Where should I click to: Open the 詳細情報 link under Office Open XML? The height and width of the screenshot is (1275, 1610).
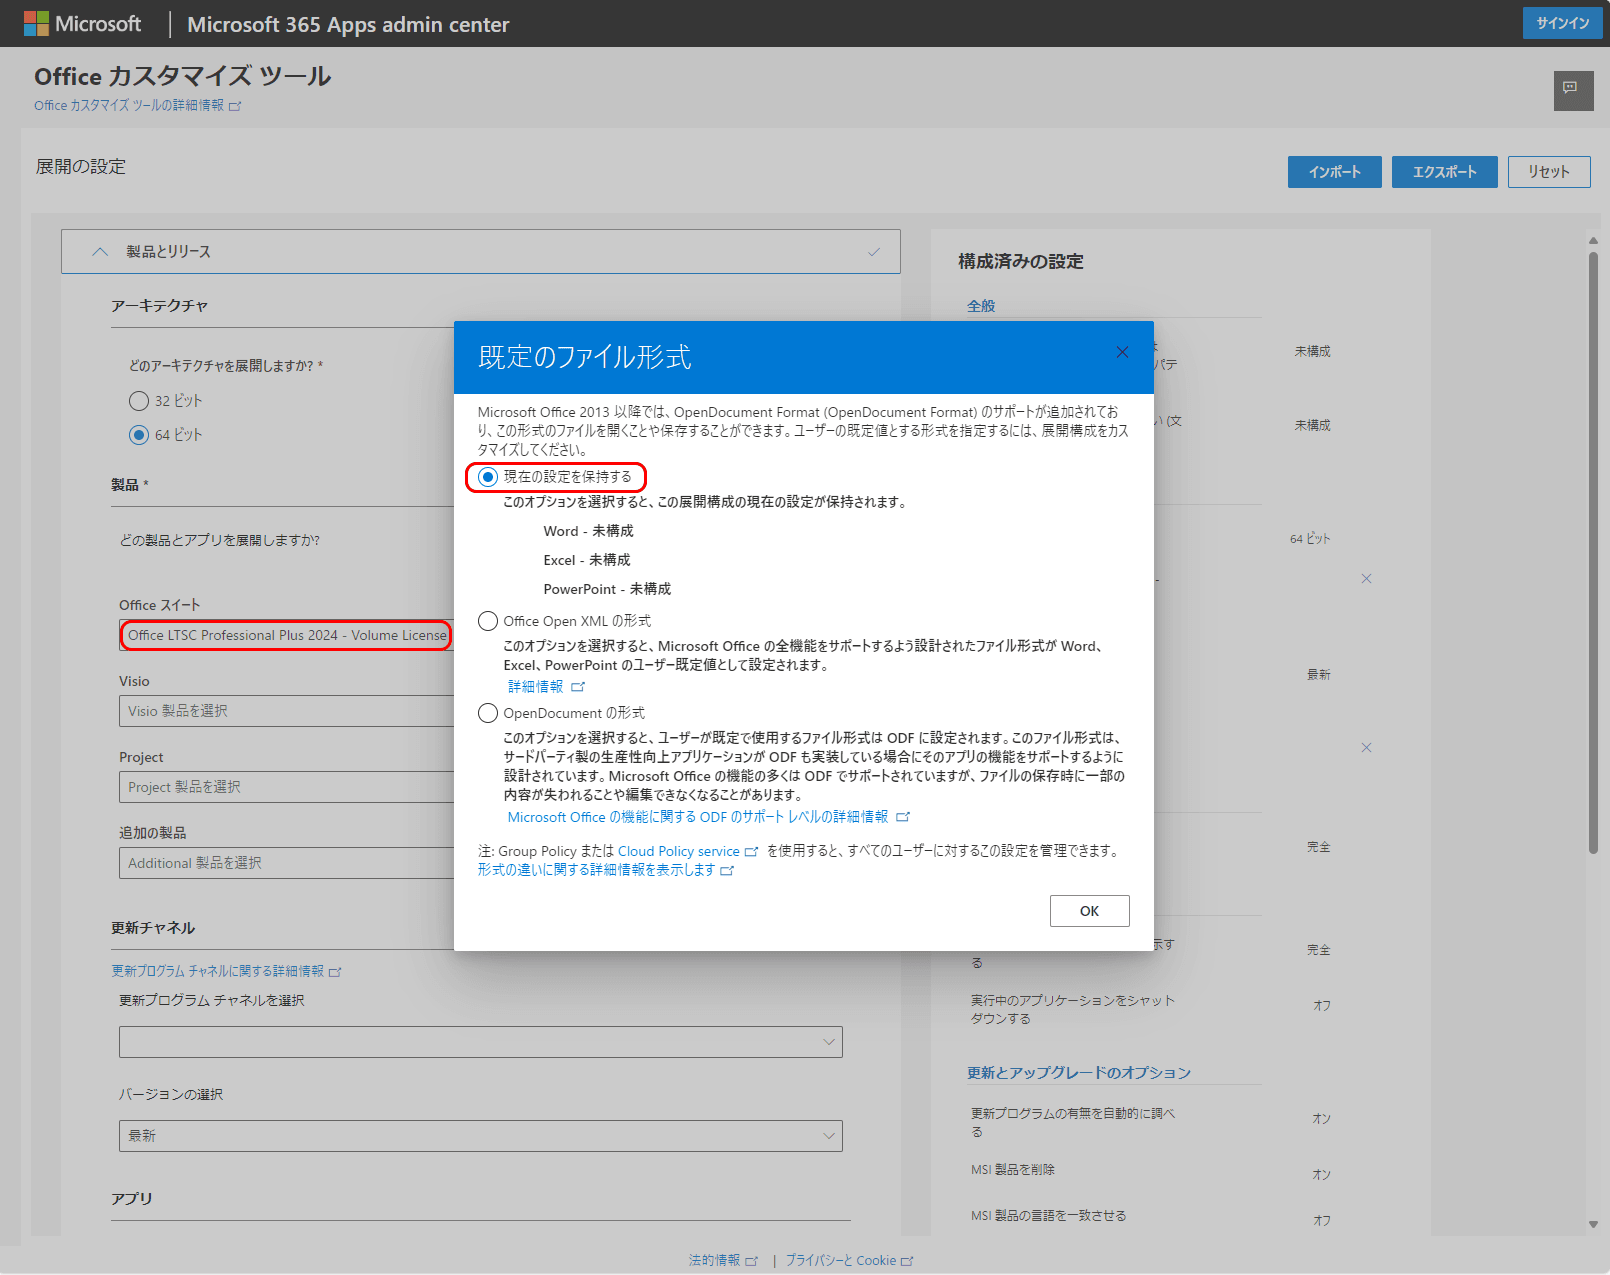pos(536,687)
